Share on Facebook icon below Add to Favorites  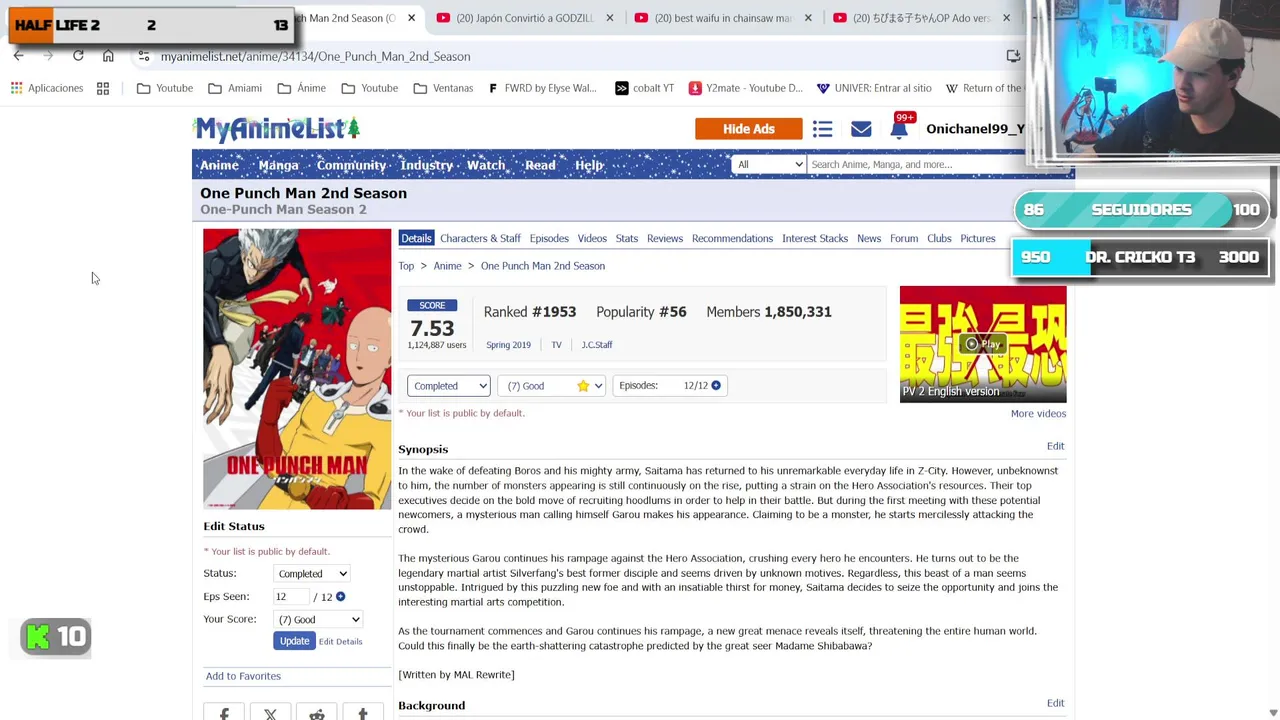[x=224, y=714]
